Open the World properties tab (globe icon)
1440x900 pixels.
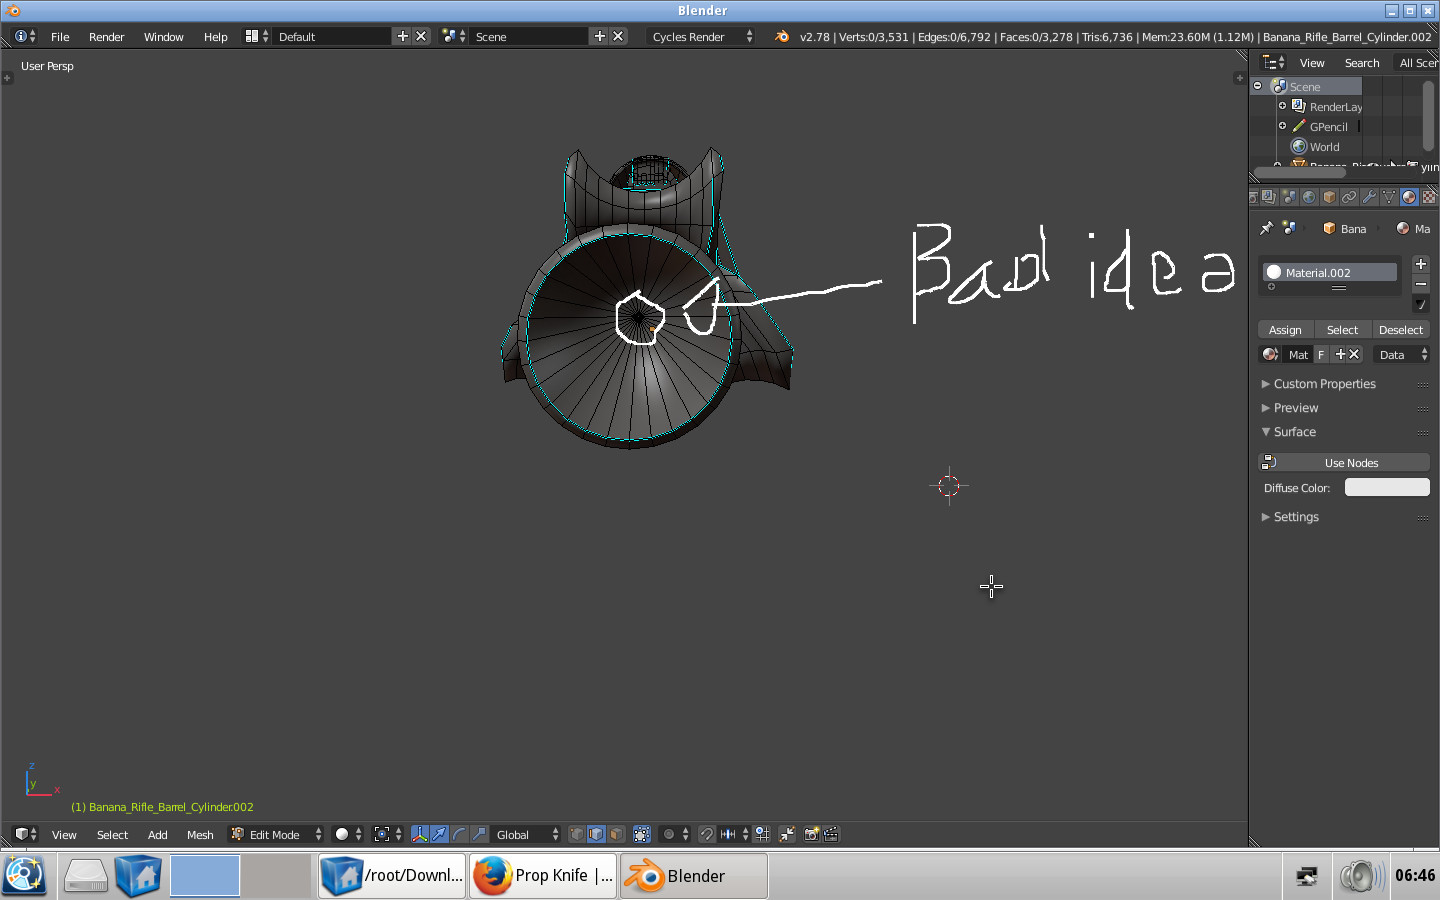[x=1309, y=197]
